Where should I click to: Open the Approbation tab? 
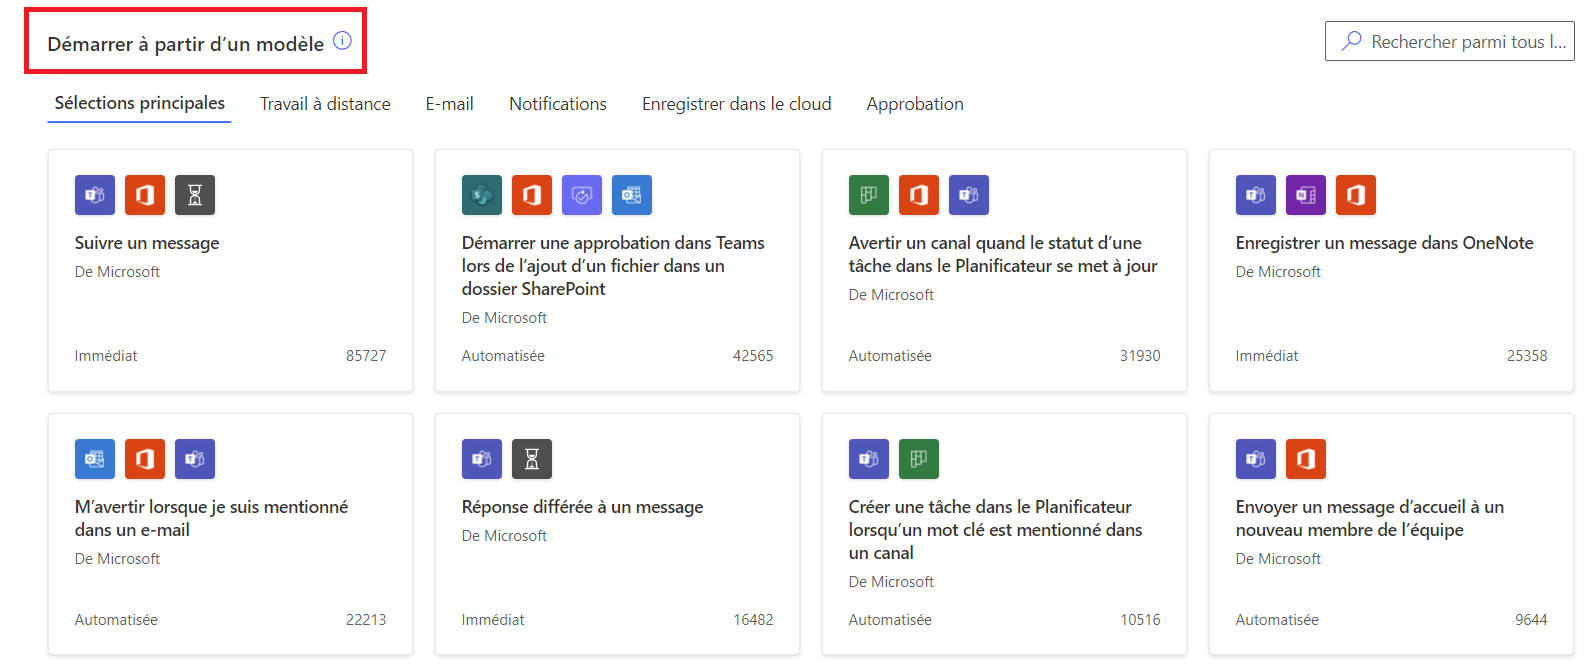(x=915, y=104)
